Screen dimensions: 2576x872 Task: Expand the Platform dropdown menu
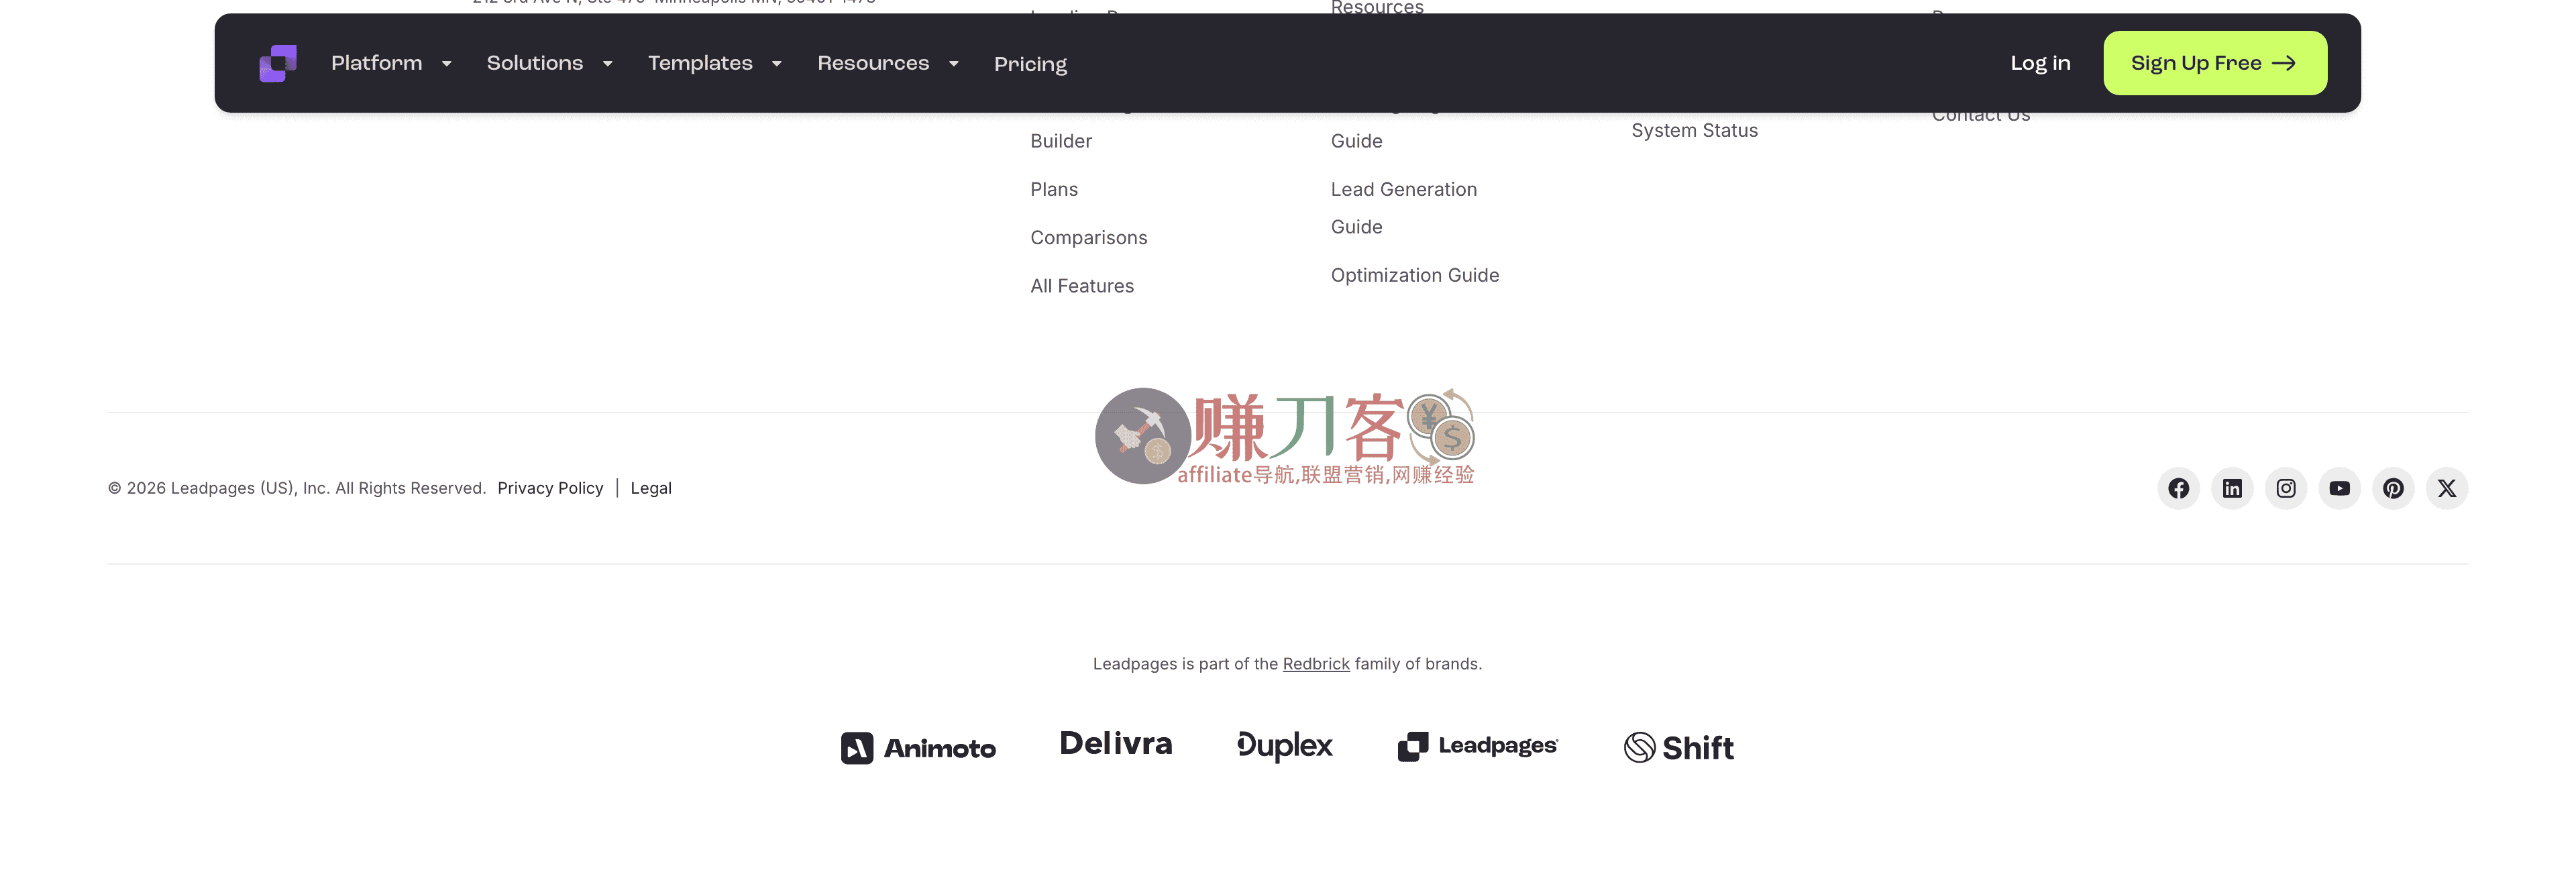pyautogui.click(x=390, y=62)
